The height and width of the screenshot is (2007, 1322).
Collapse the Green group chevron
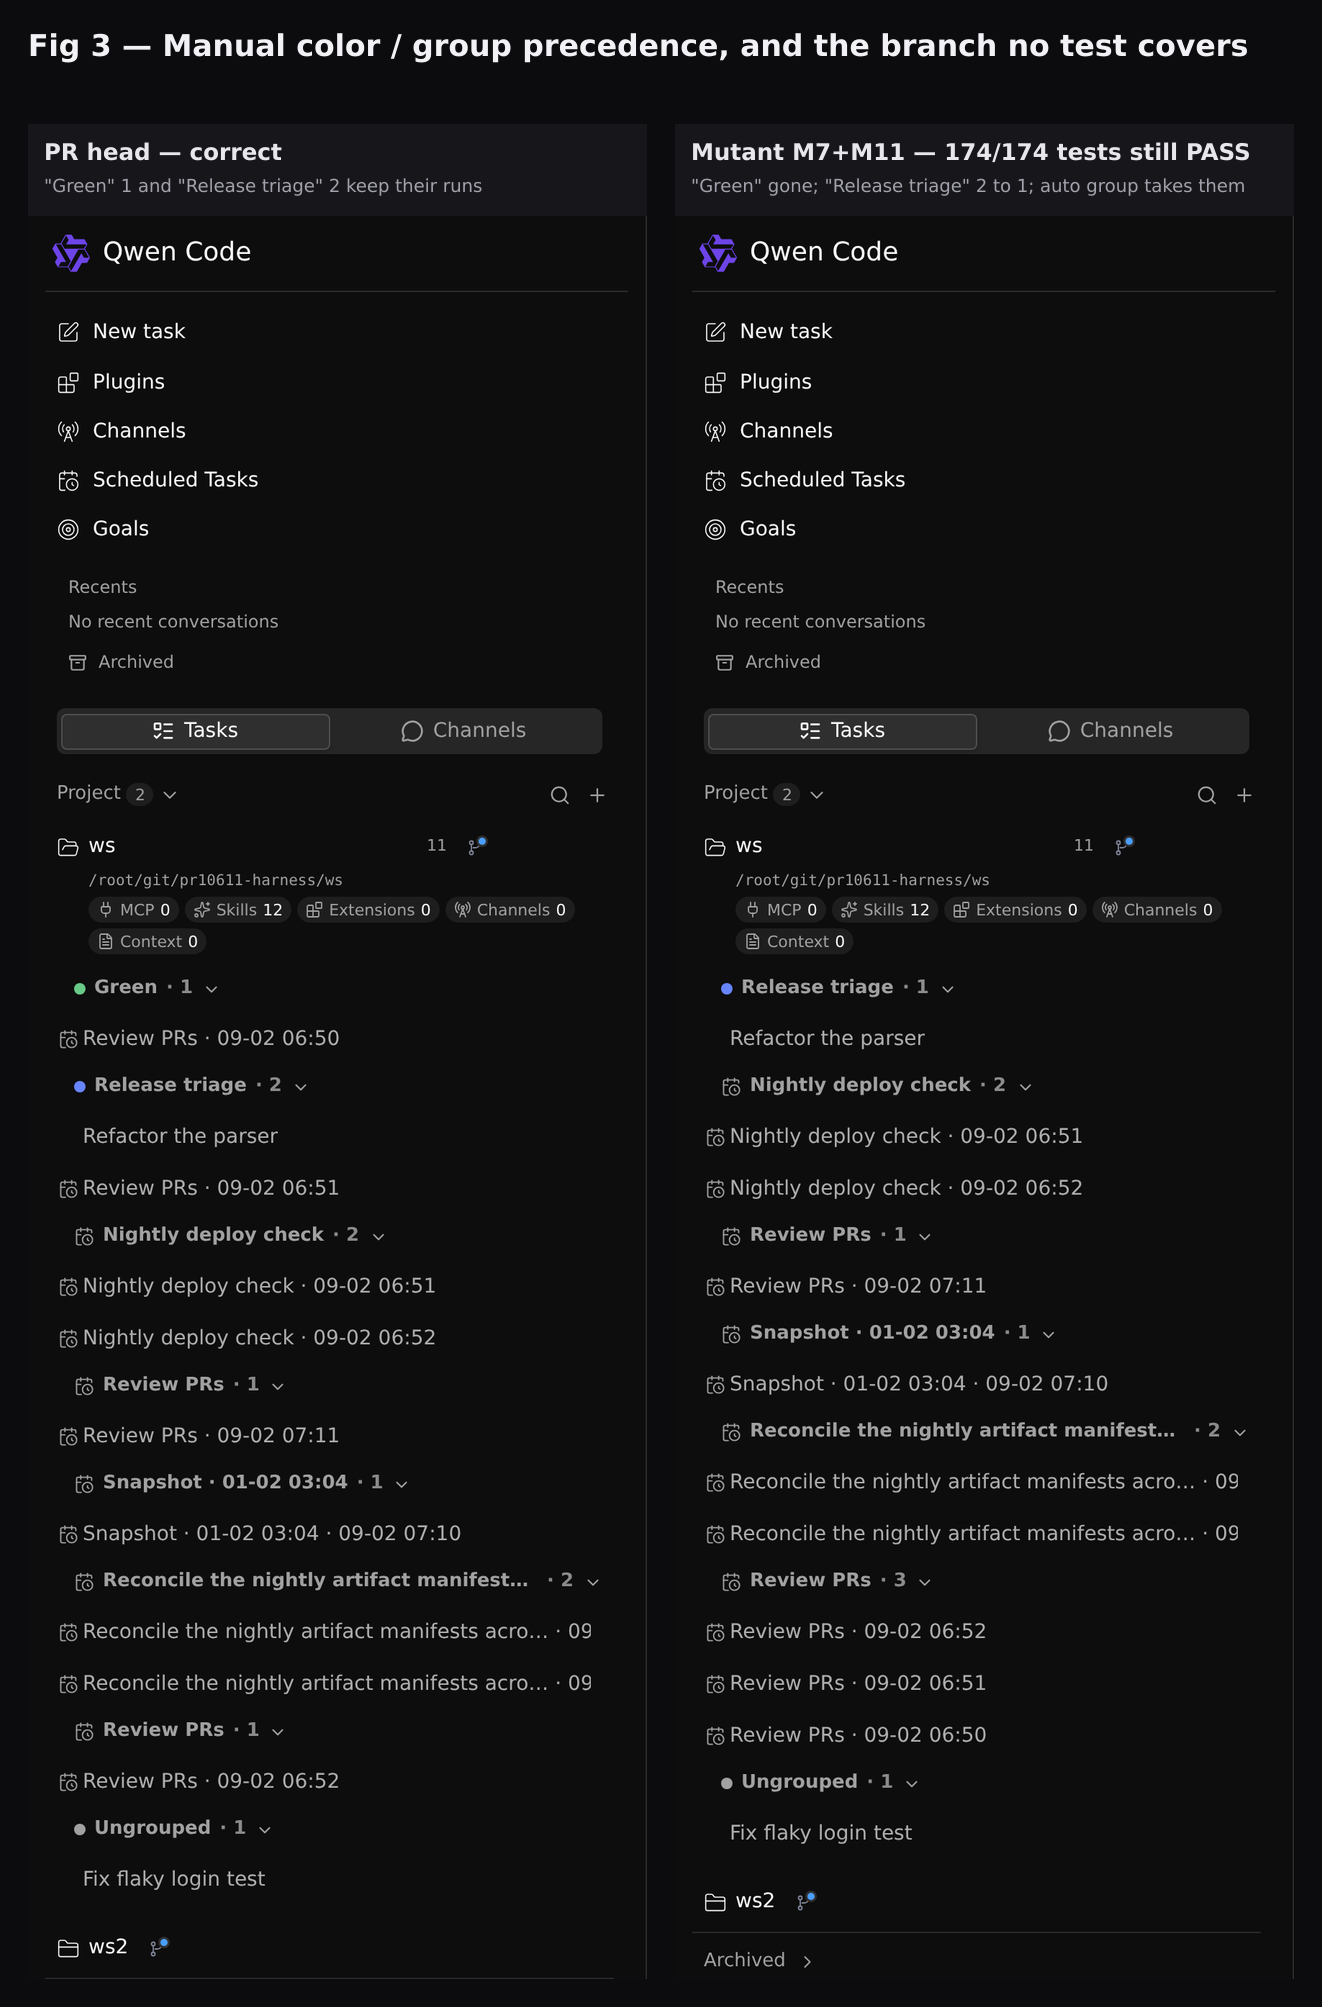click(x=212, y=989)
